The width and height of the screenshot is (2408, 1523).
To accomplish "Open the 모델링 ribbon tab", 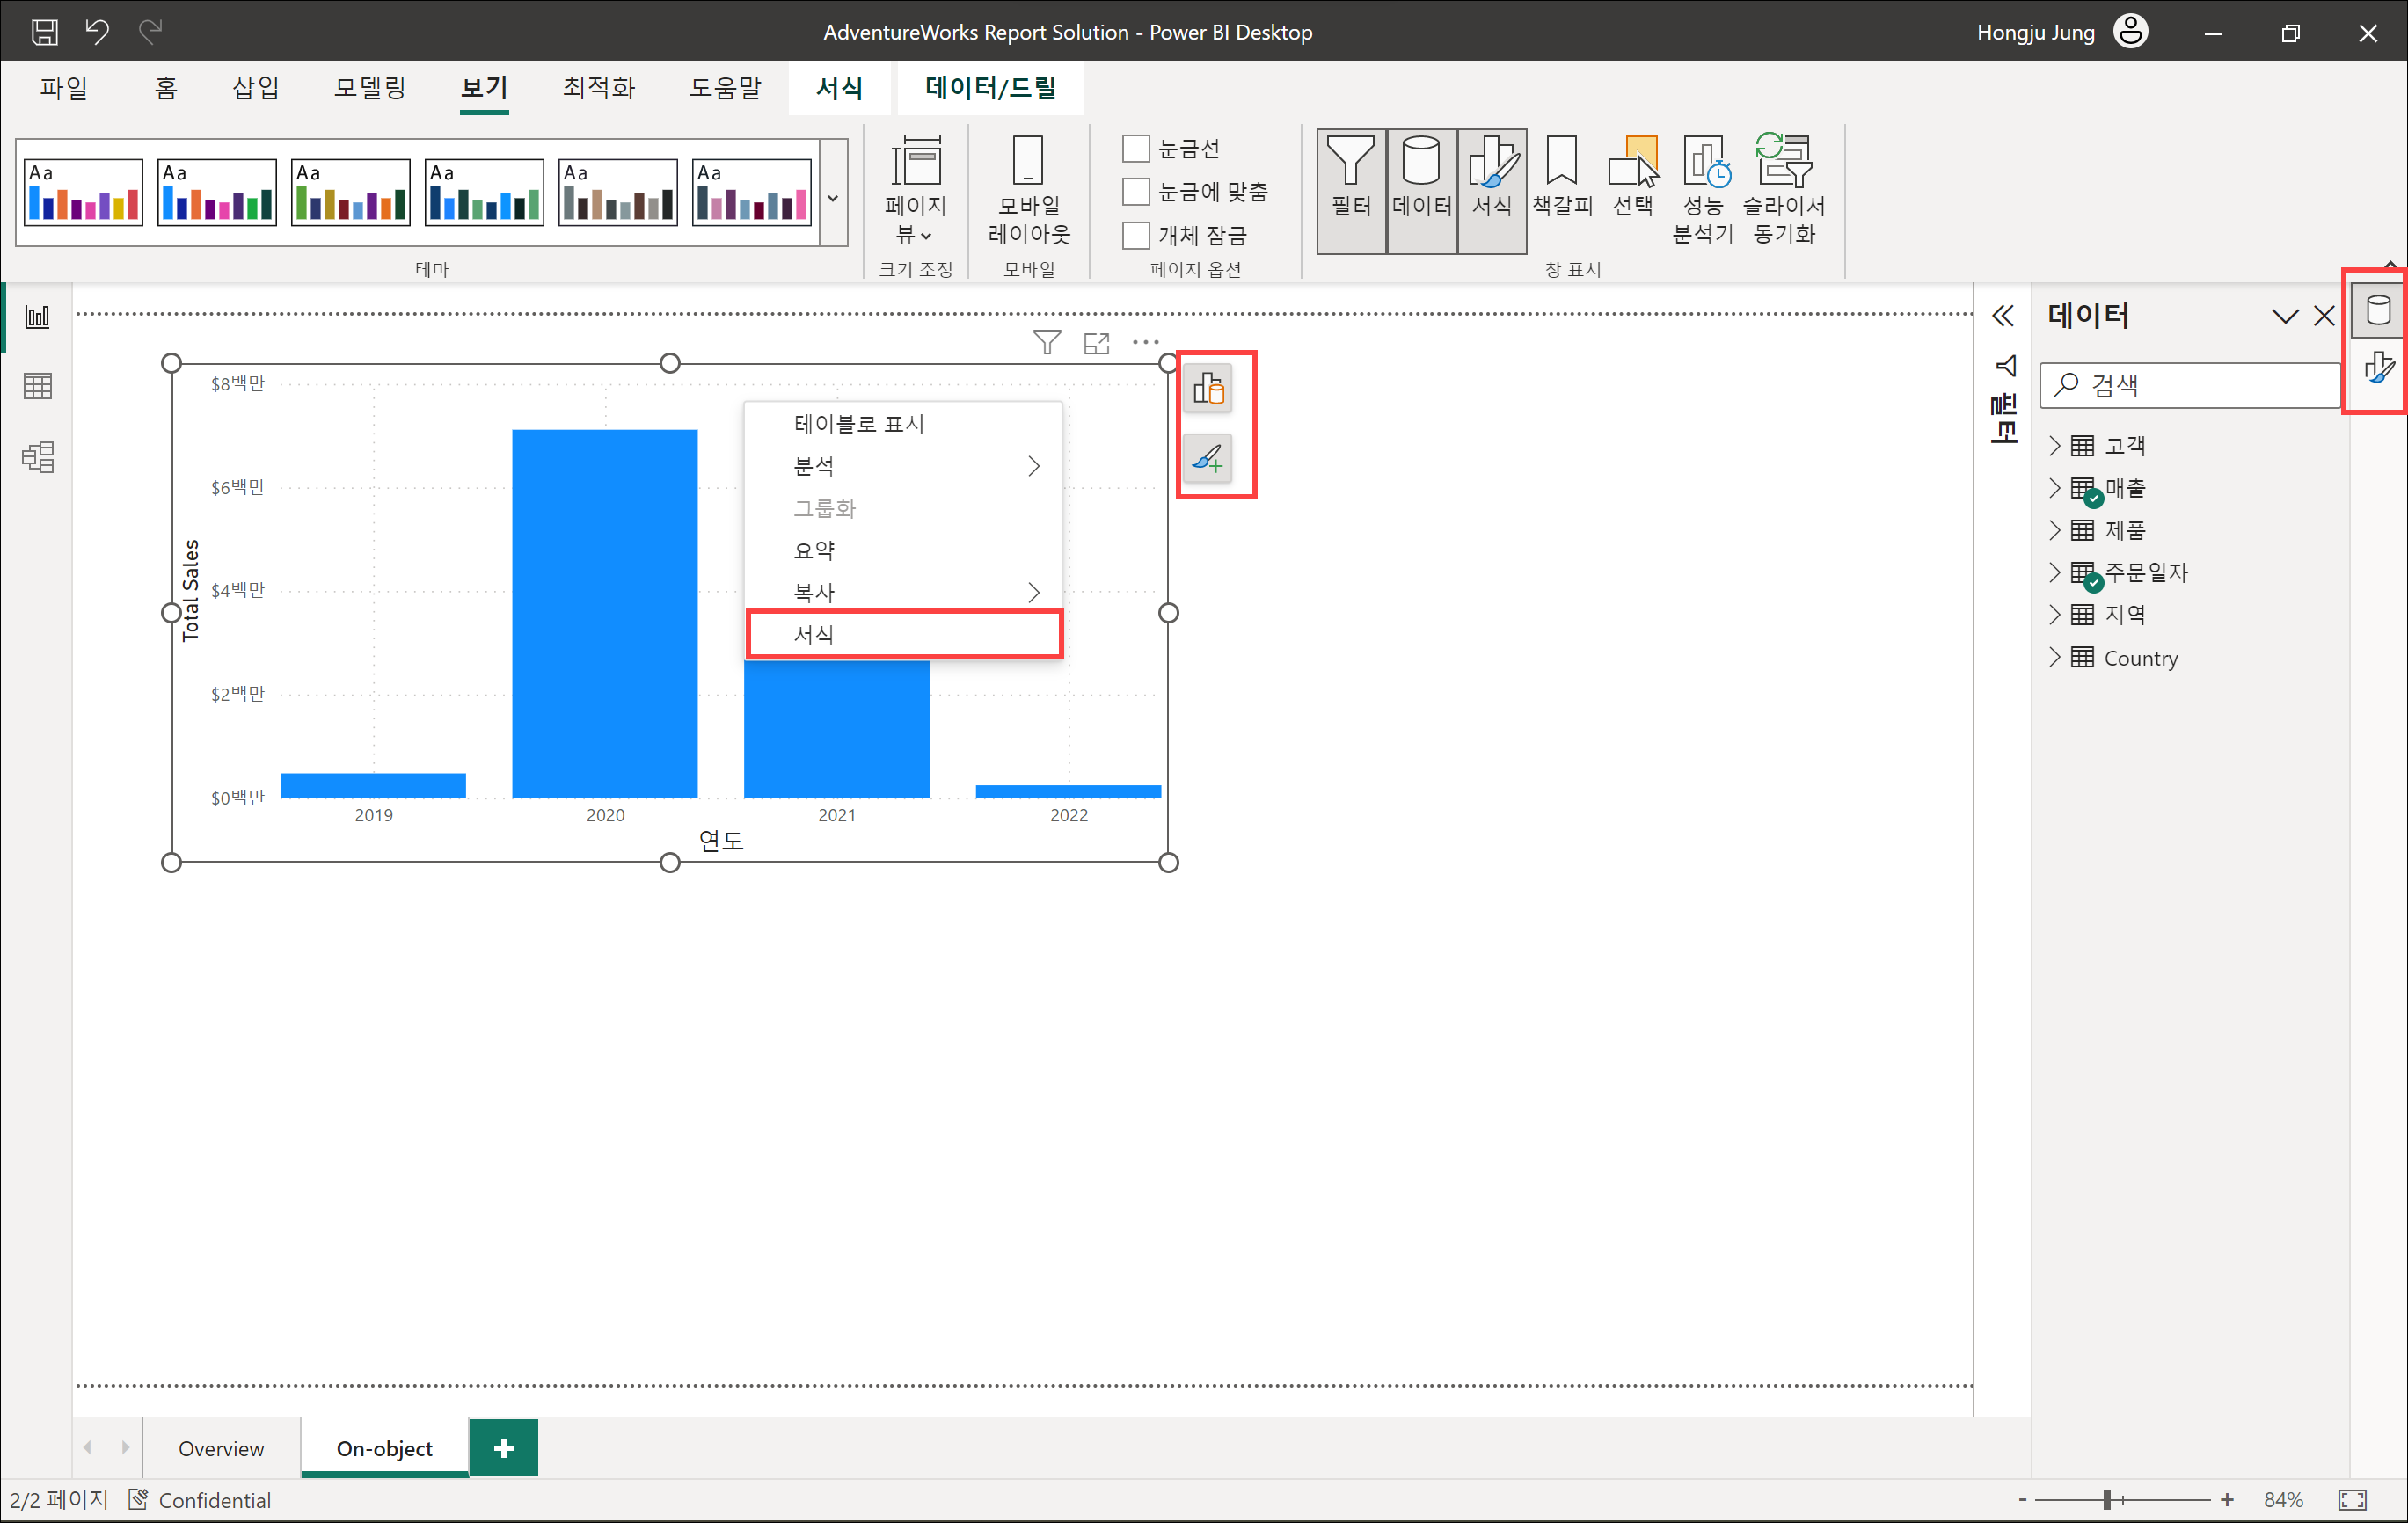I will tap(369, 88).
